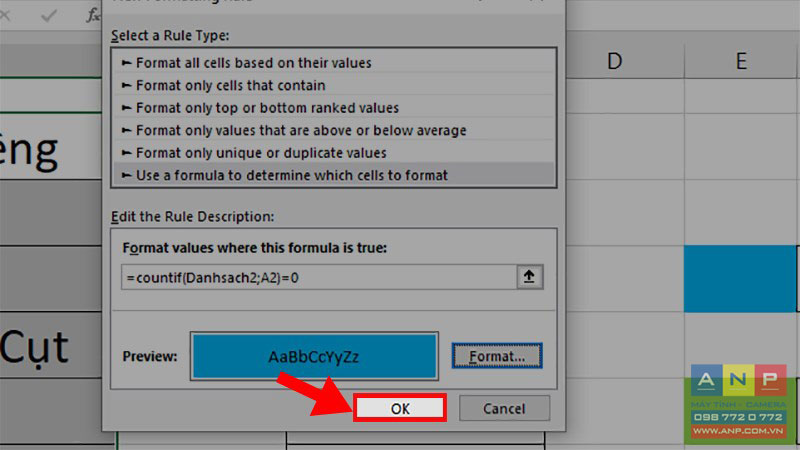Click the cell containing 'Cụt' text

[x=51, y=345]
